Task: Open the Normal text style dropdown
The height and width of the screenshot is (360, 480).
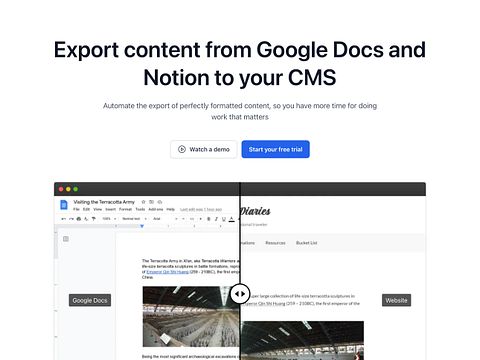Action: [134, 219]
